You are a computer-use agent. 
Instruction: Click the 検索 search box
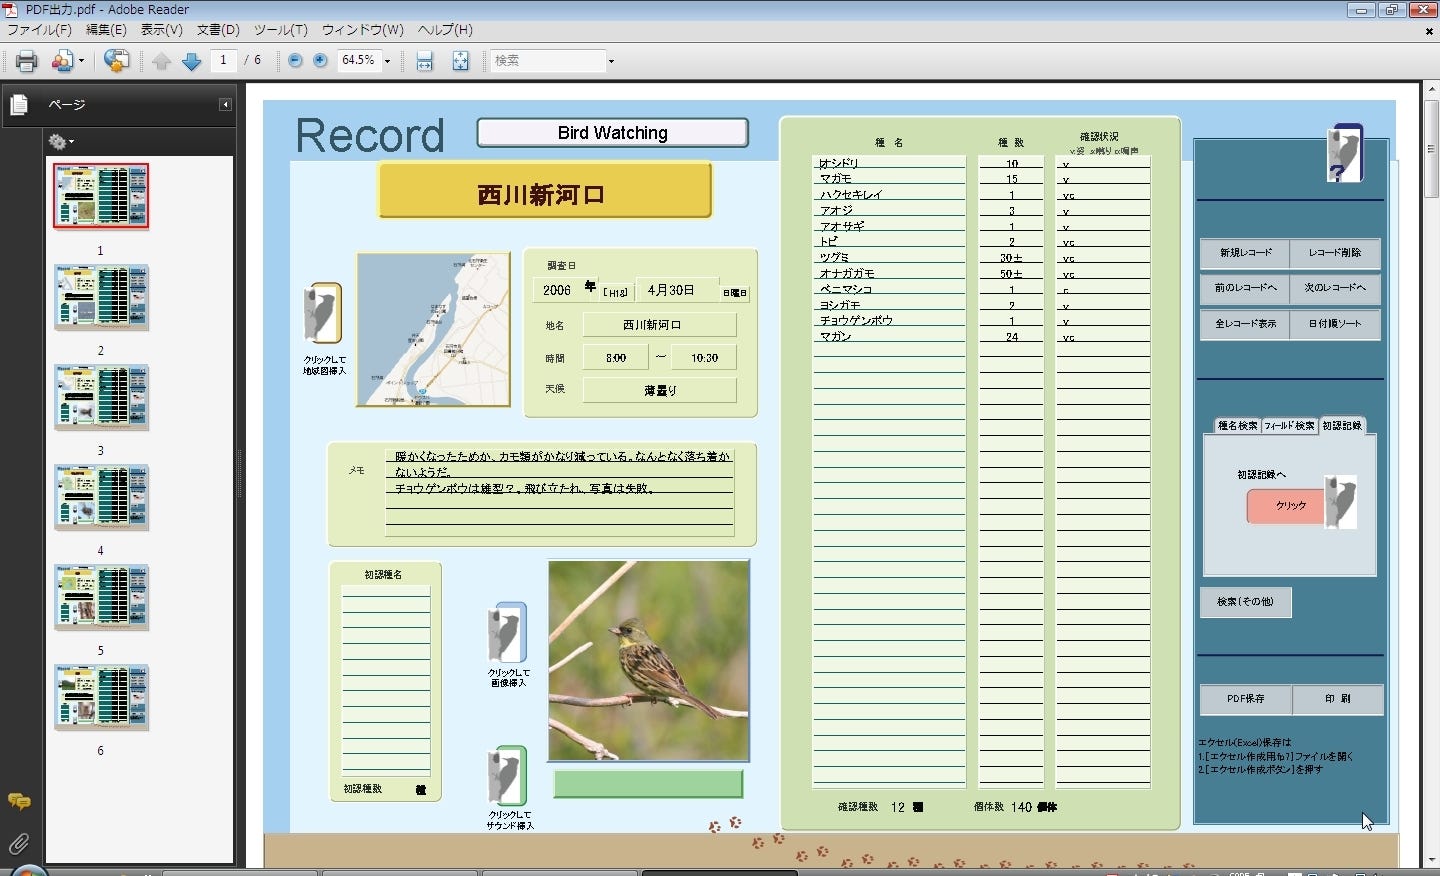(547, 60)
